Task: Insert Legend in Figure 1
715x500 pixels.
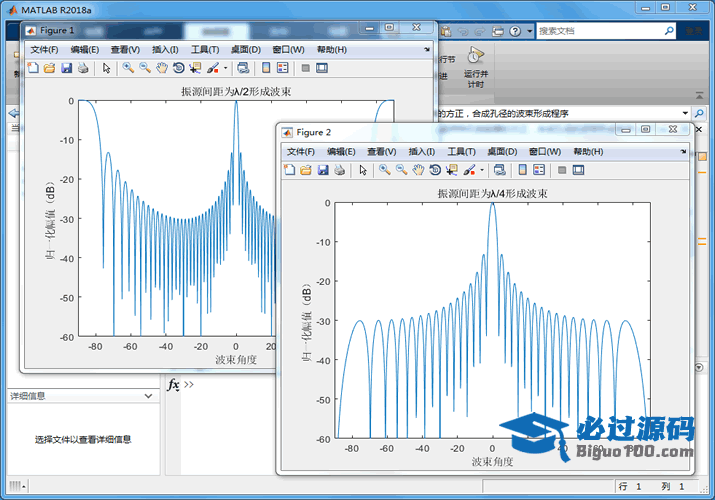Action: pos(283,68)
